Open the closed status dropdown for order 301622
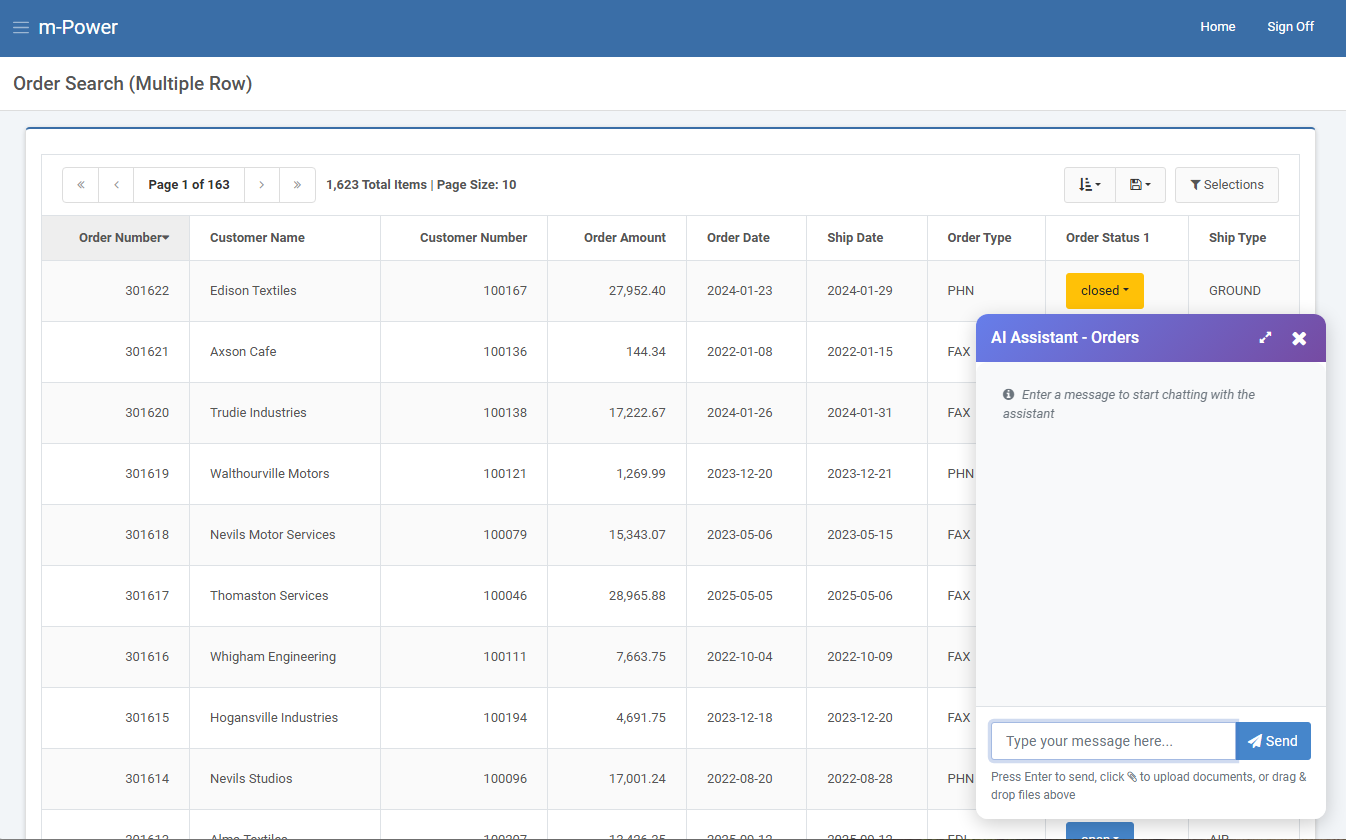The height and width of the screenshot is (840, 1346). pos(1104,291)
